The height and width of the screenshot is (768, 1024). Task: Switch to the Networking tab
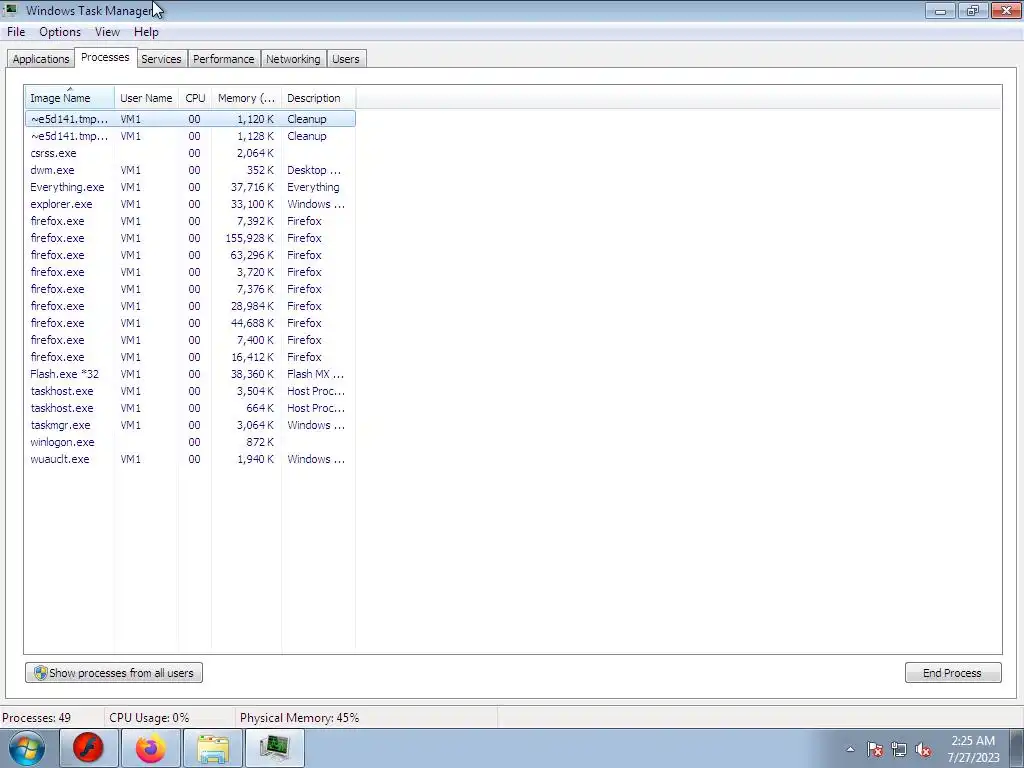tap(293, 59)
